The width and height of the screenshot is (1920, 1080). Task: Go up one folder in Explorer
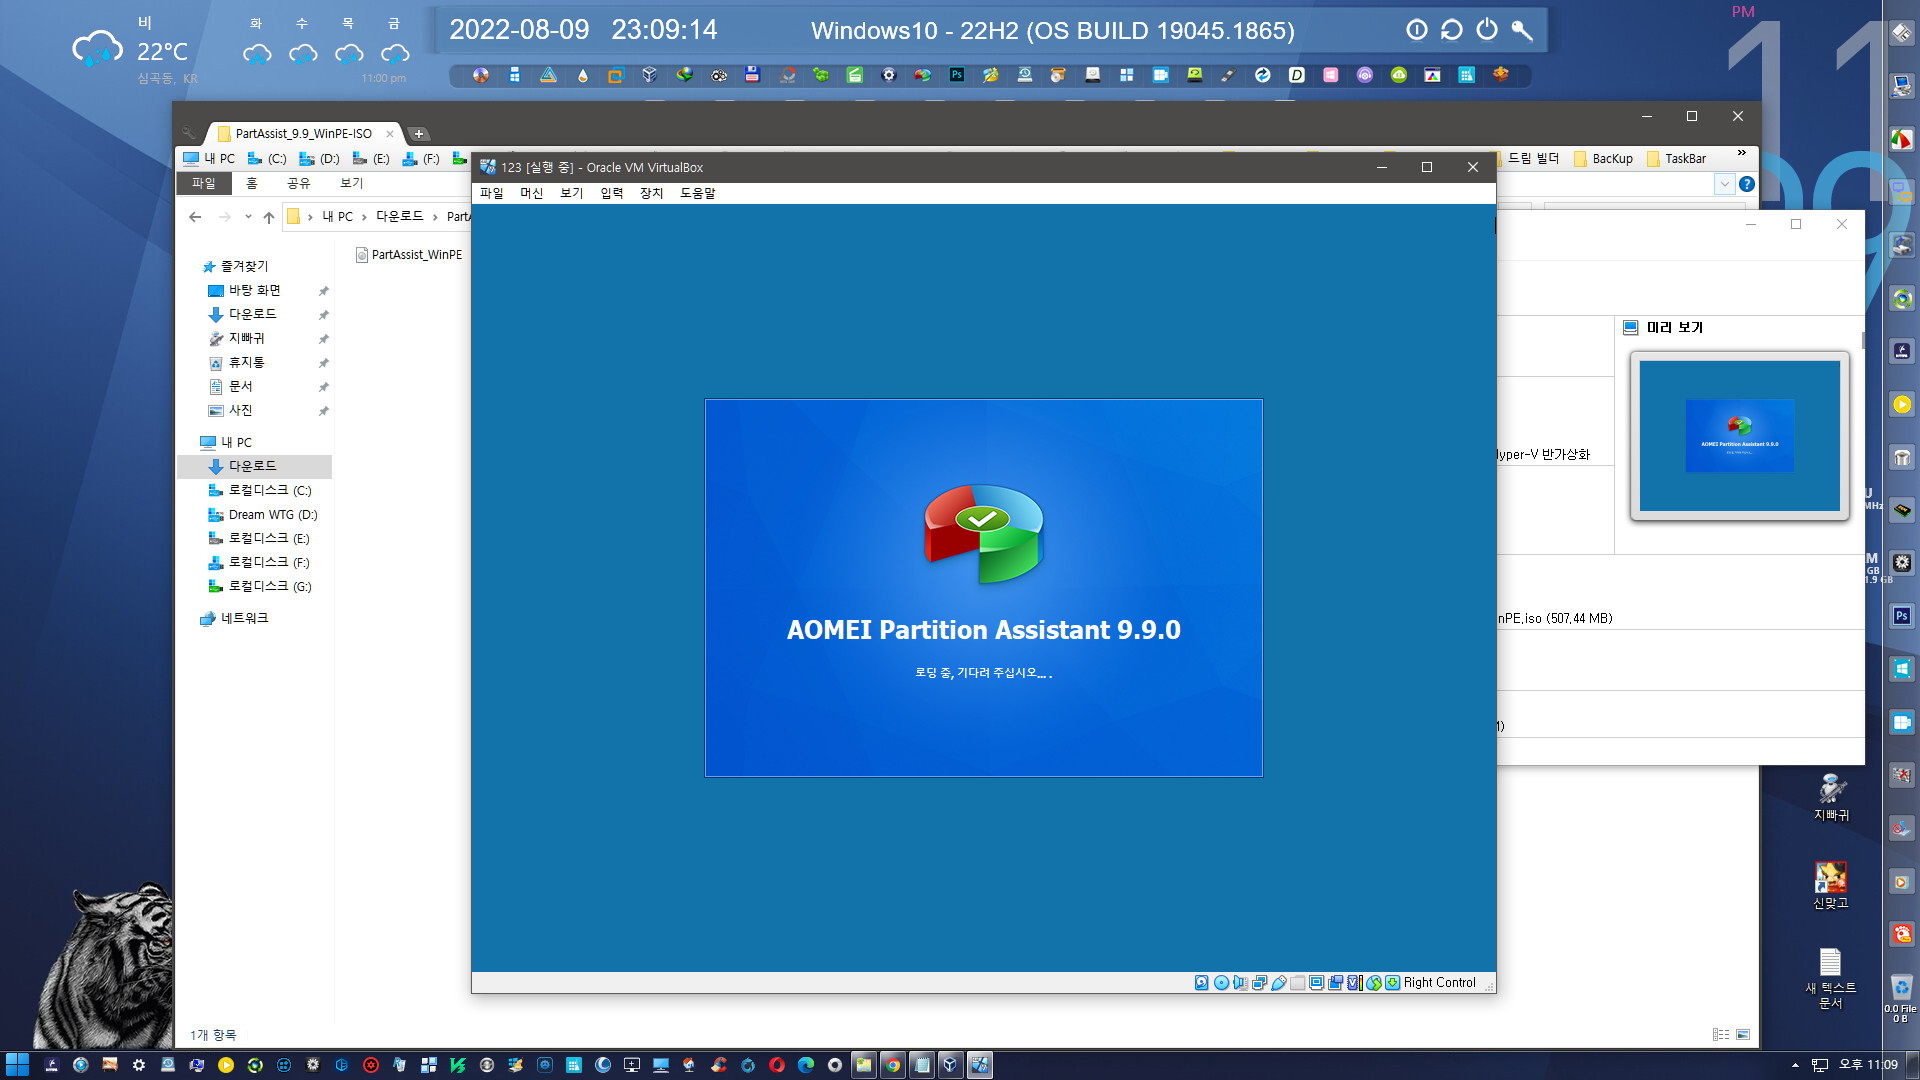click(x=269, y=217)
